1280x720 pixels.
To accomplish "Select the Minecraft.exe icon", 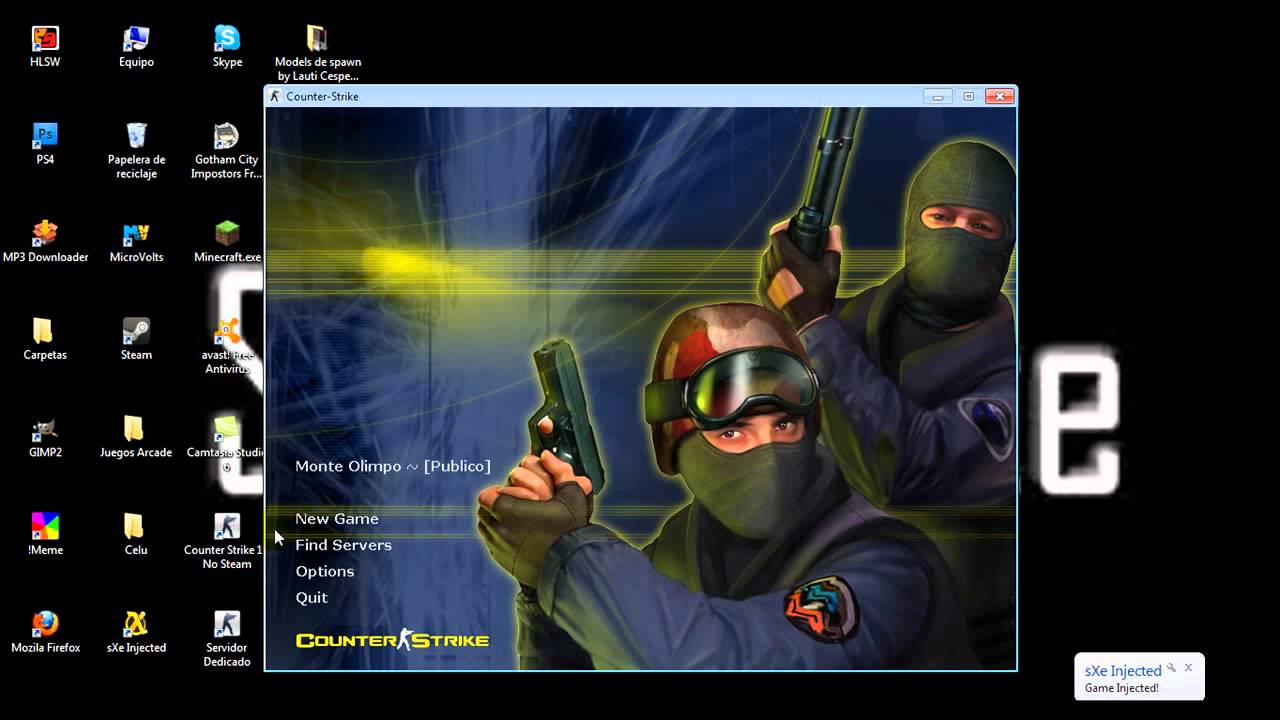I will 227,242.
